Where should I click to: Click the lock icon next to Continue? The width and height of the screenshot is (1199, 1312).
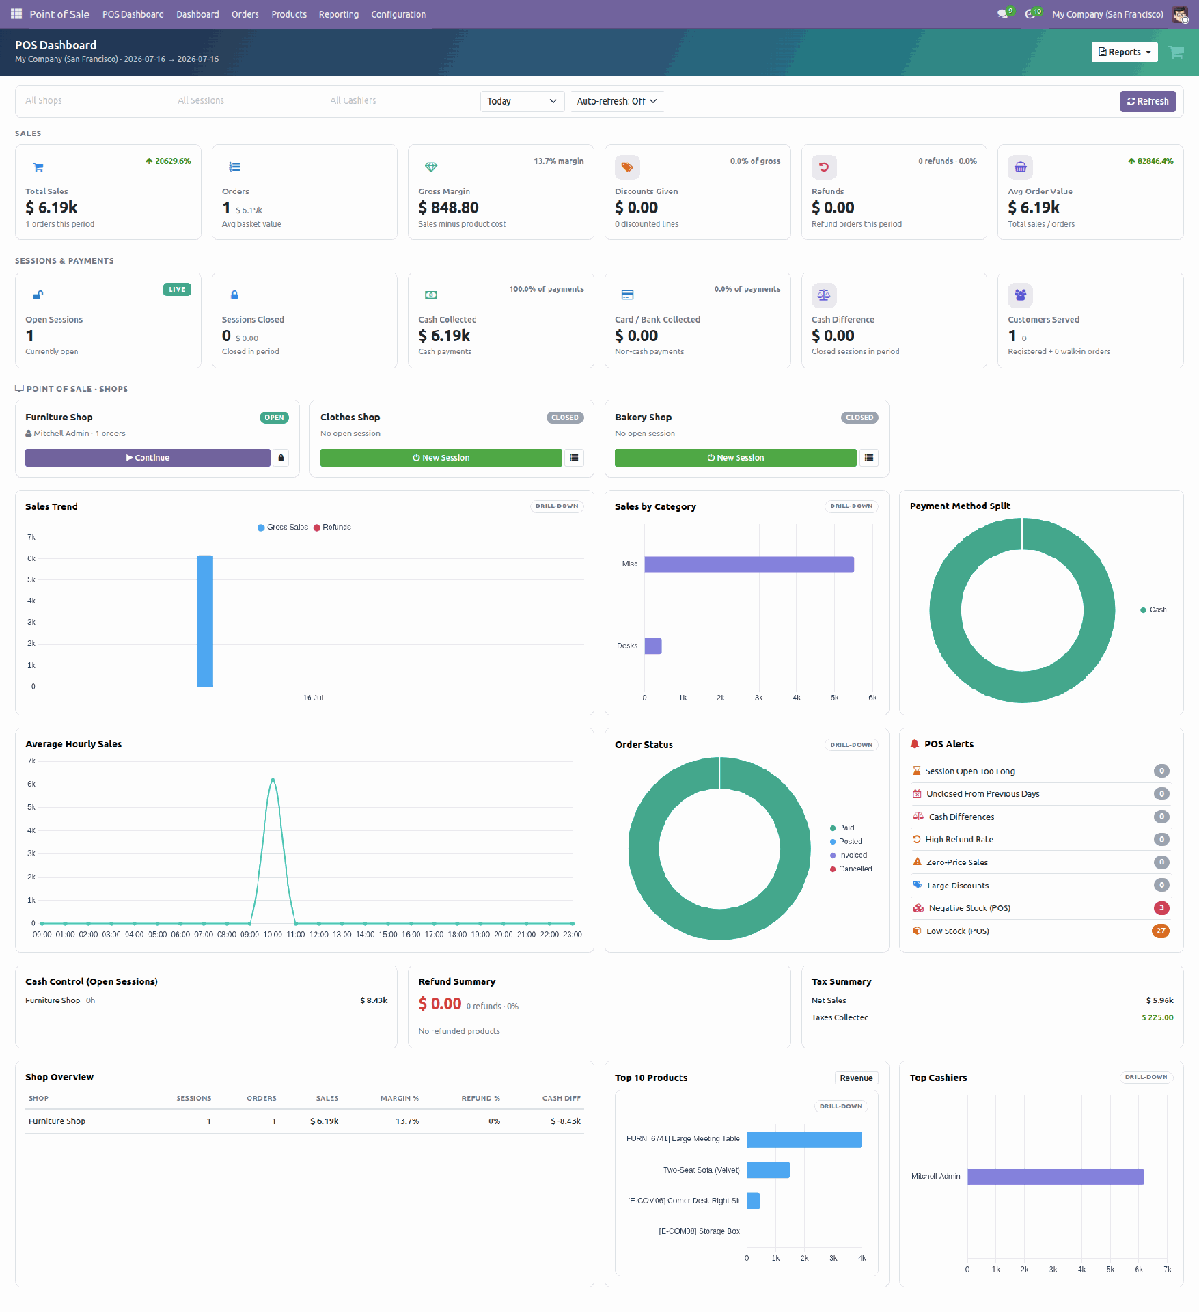point(281,458)
